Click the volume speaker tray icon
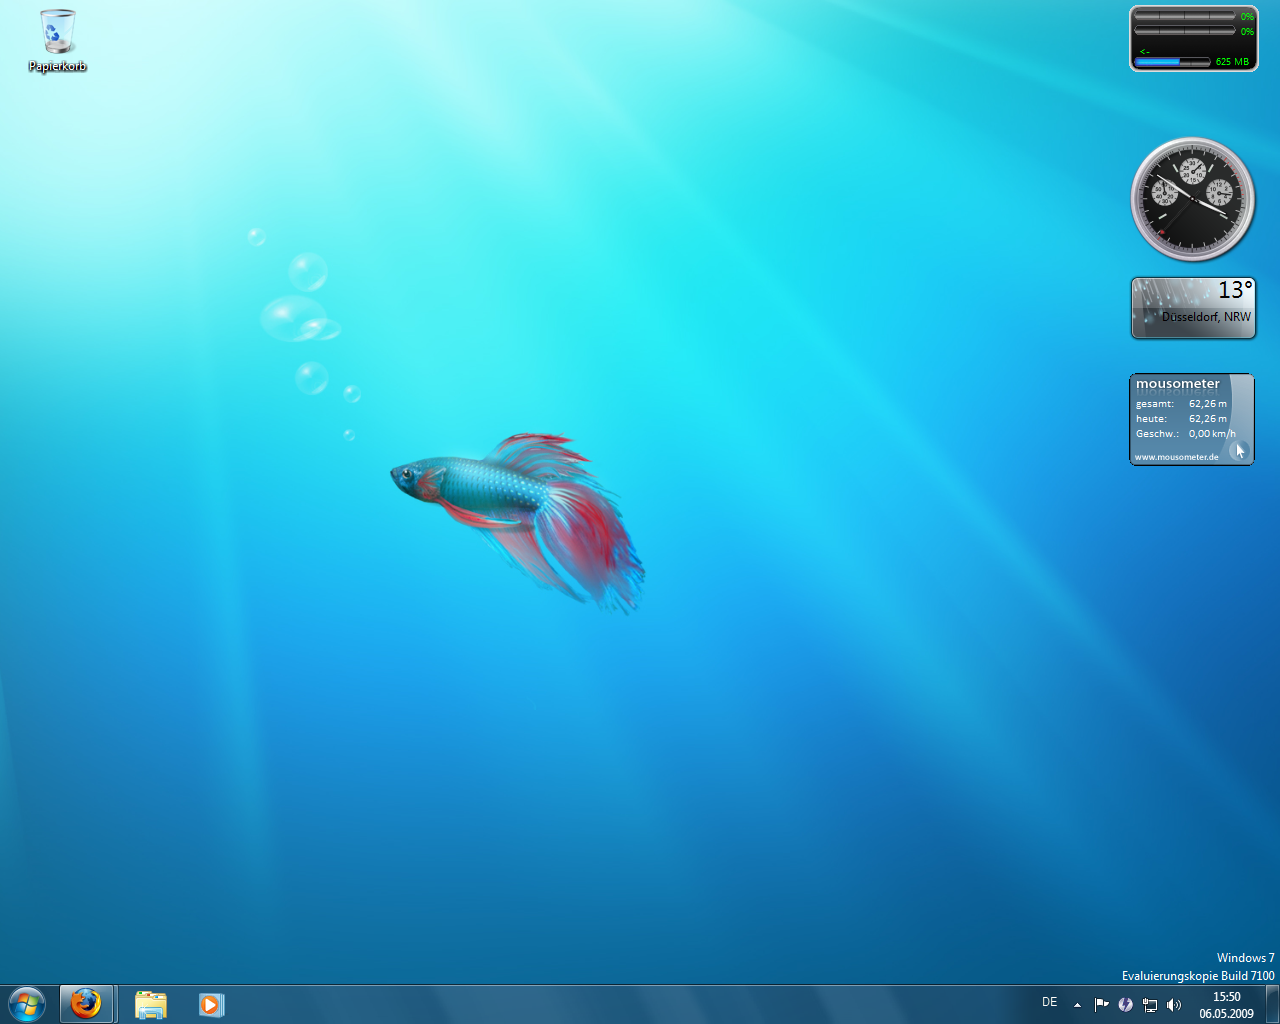Screen dimensions: 1280x1024 [1174, 1004]
